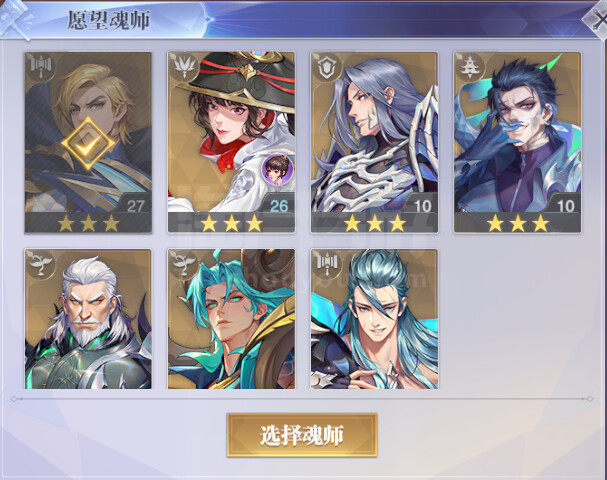
Task: Select the silver long-haired armored hero card
Action: coord(374,142)
